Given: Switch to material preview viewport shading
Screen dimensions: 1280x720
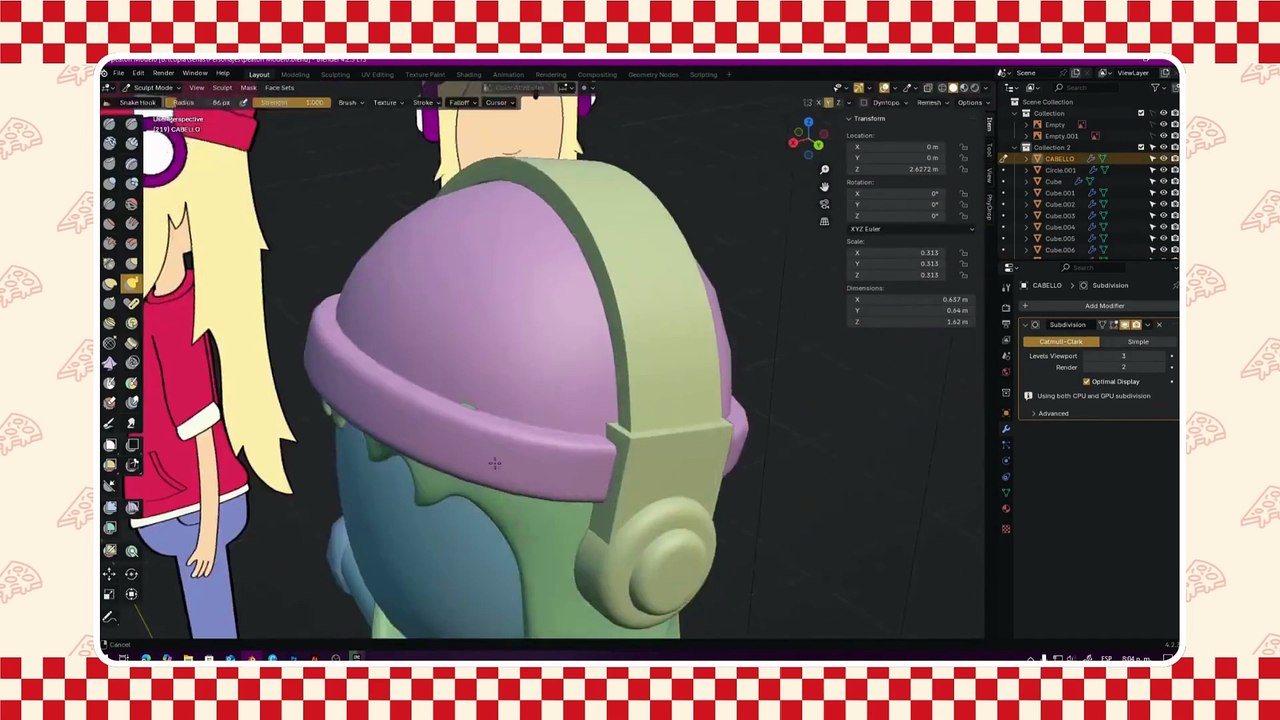Looking at the screenshot, I should pyautogui.click(x=963, y=88).
